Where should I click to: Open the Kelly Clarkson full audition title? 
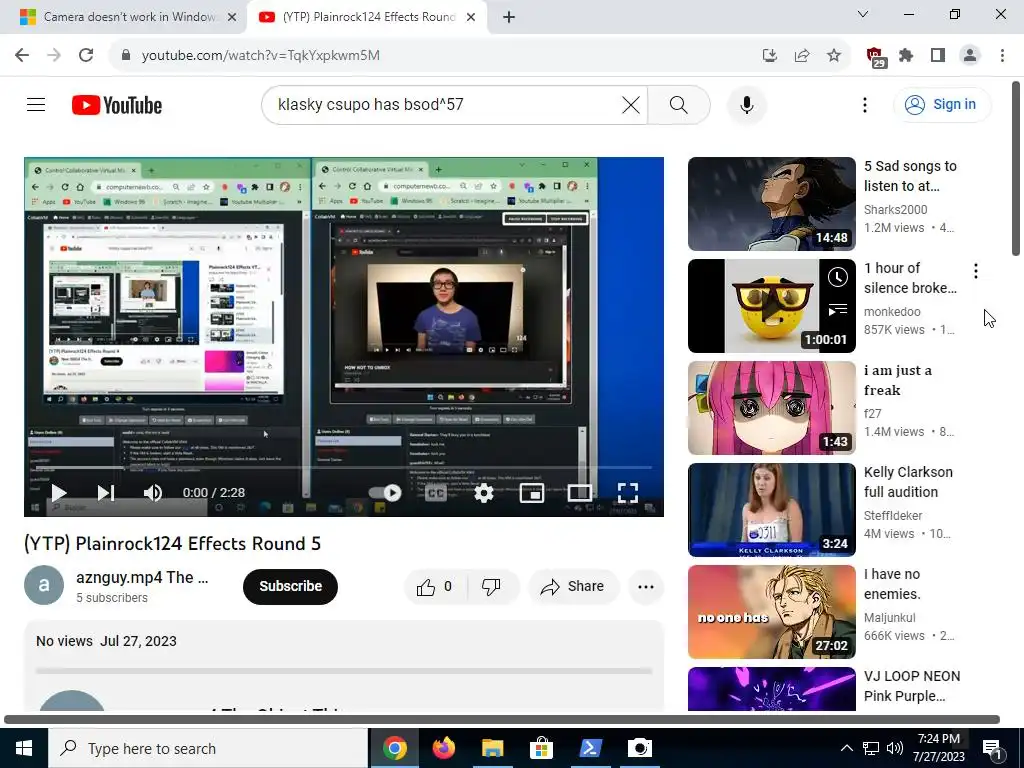point(908,482)
